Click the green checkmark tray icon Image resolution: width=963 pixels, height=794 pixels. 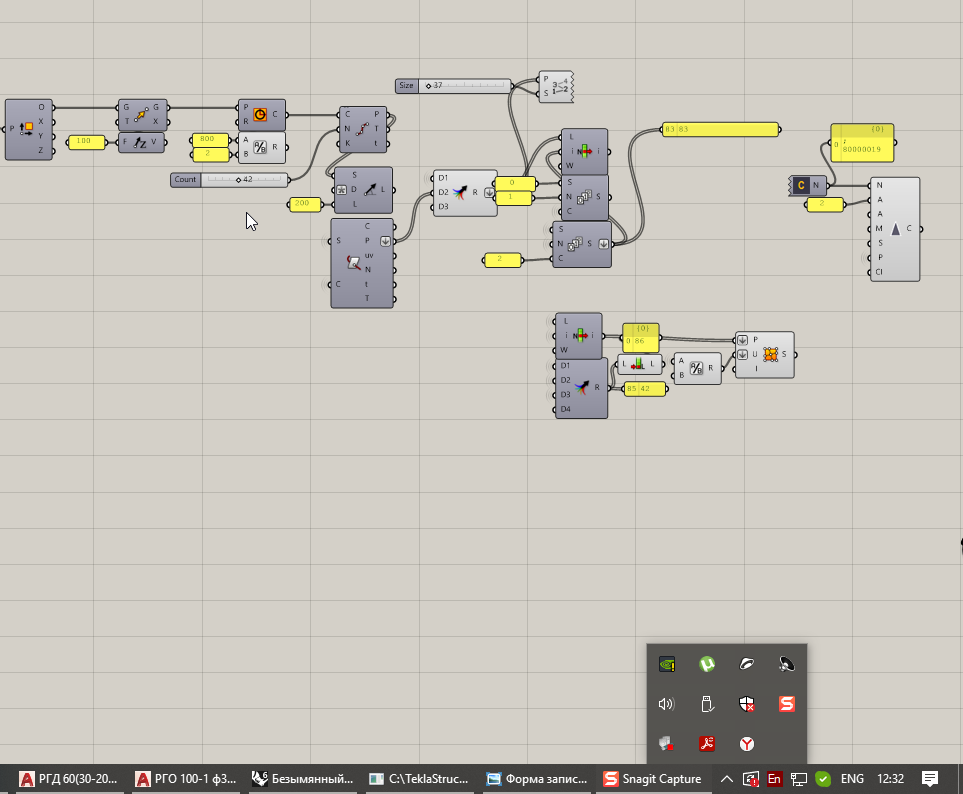coord(823,779)
